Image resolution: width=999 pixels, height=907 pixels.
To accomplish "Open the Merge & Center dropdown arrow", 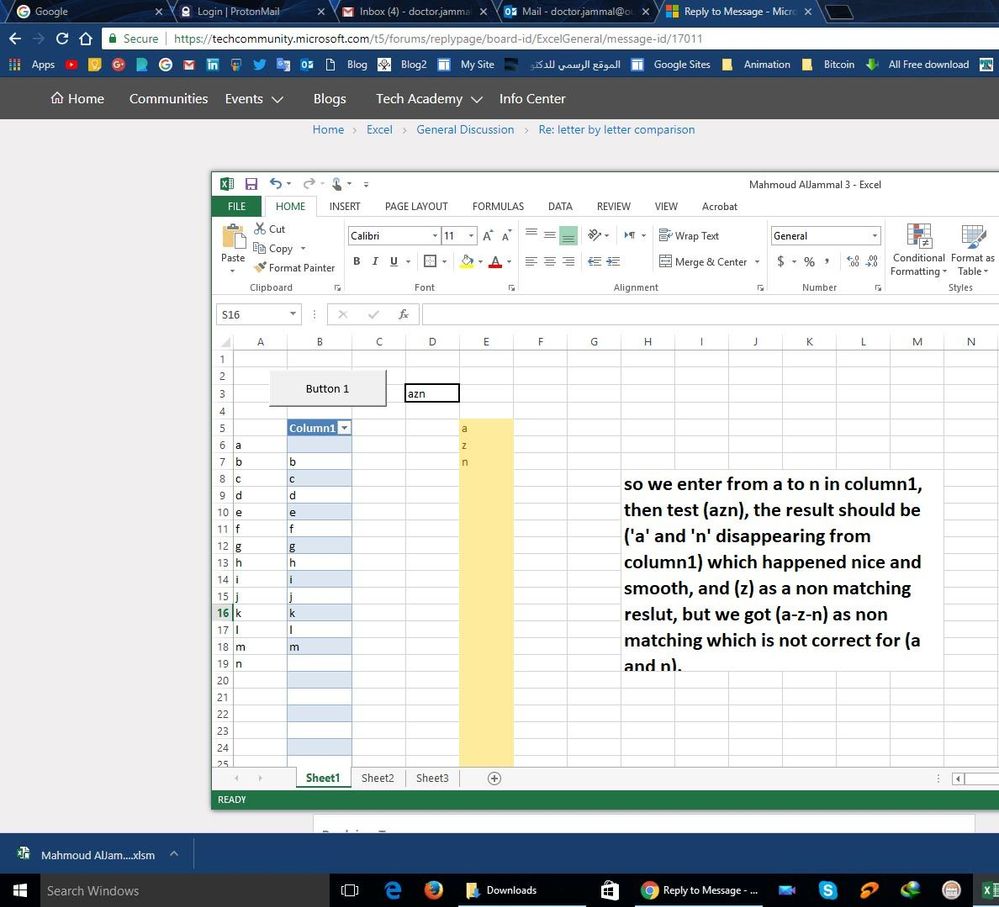I will tap(757, 261).
